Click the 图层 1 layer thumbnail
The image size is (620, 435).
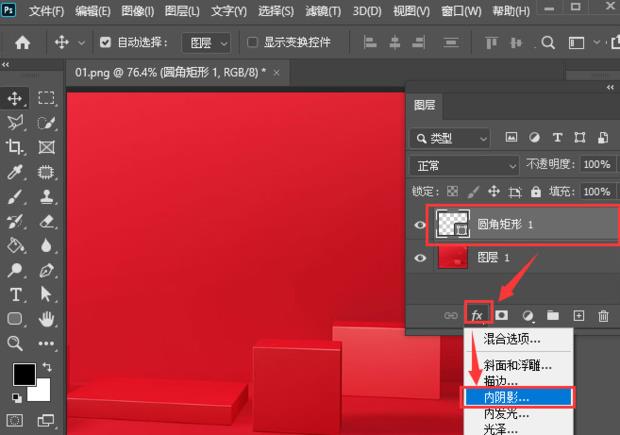(452, 258)
